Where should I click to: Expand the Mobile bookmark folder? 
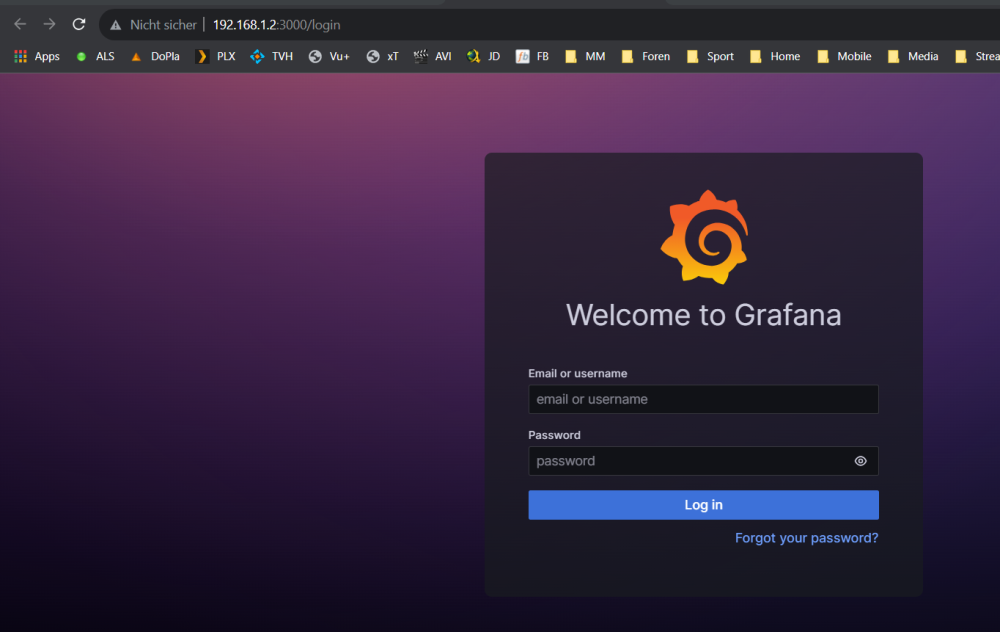(844, 56)
